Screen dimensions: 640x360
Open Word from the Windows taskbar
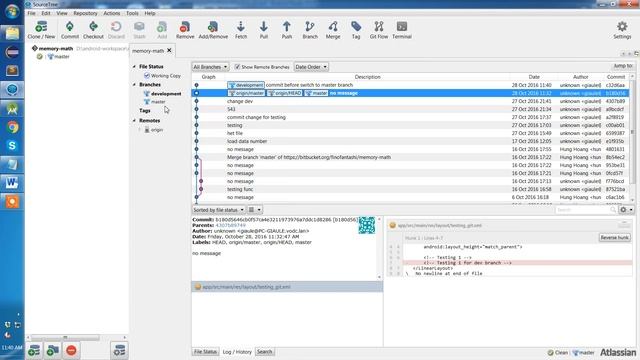tap(12, 183)
